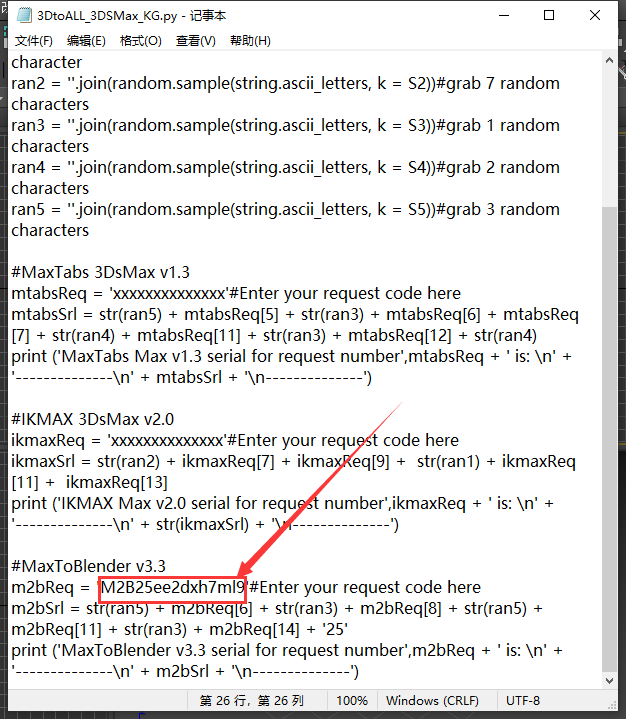This screenshot has height=719, width=626.
Task: Click the UTF-8 encoding status entry
Action: 523,701
